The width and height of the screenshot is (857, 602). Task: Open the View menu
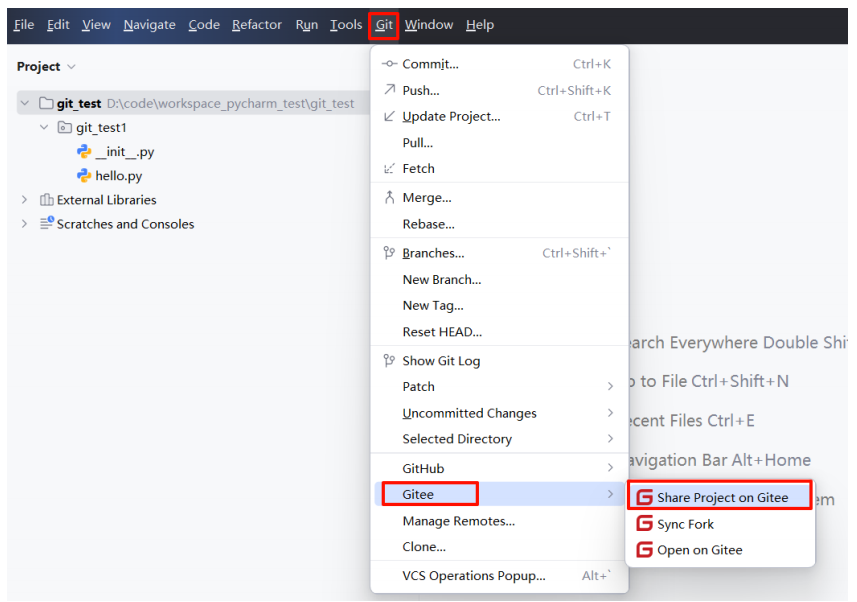tap(96, 25)
